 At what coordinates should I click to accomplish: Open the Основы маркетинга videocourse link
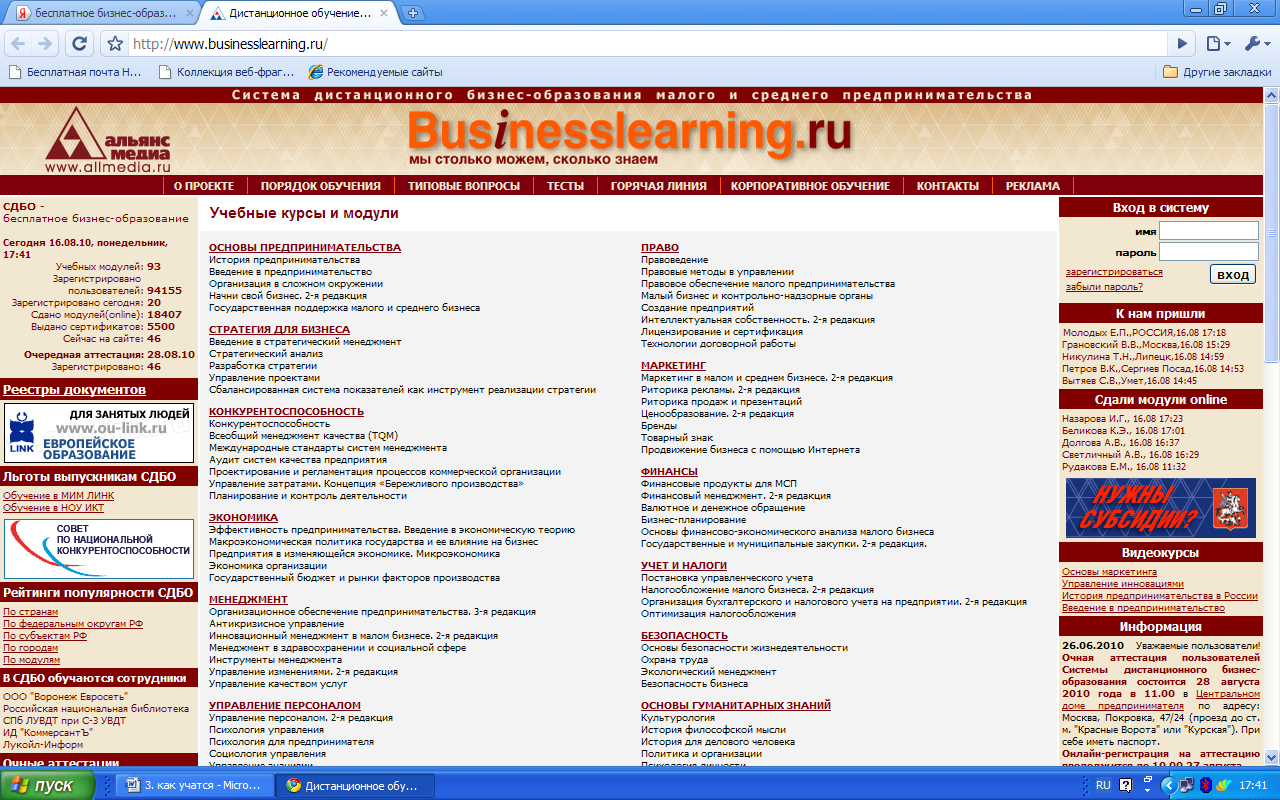1109,572
